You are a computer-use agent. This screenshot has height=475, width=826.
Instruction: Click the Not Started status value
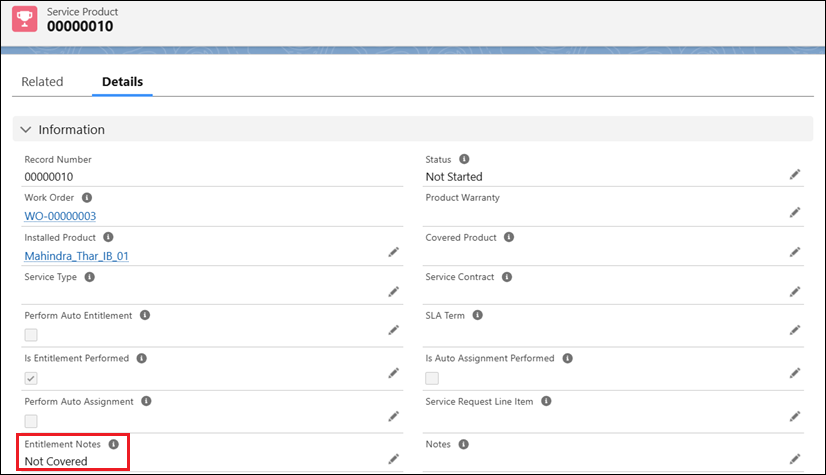click(454, 177)
